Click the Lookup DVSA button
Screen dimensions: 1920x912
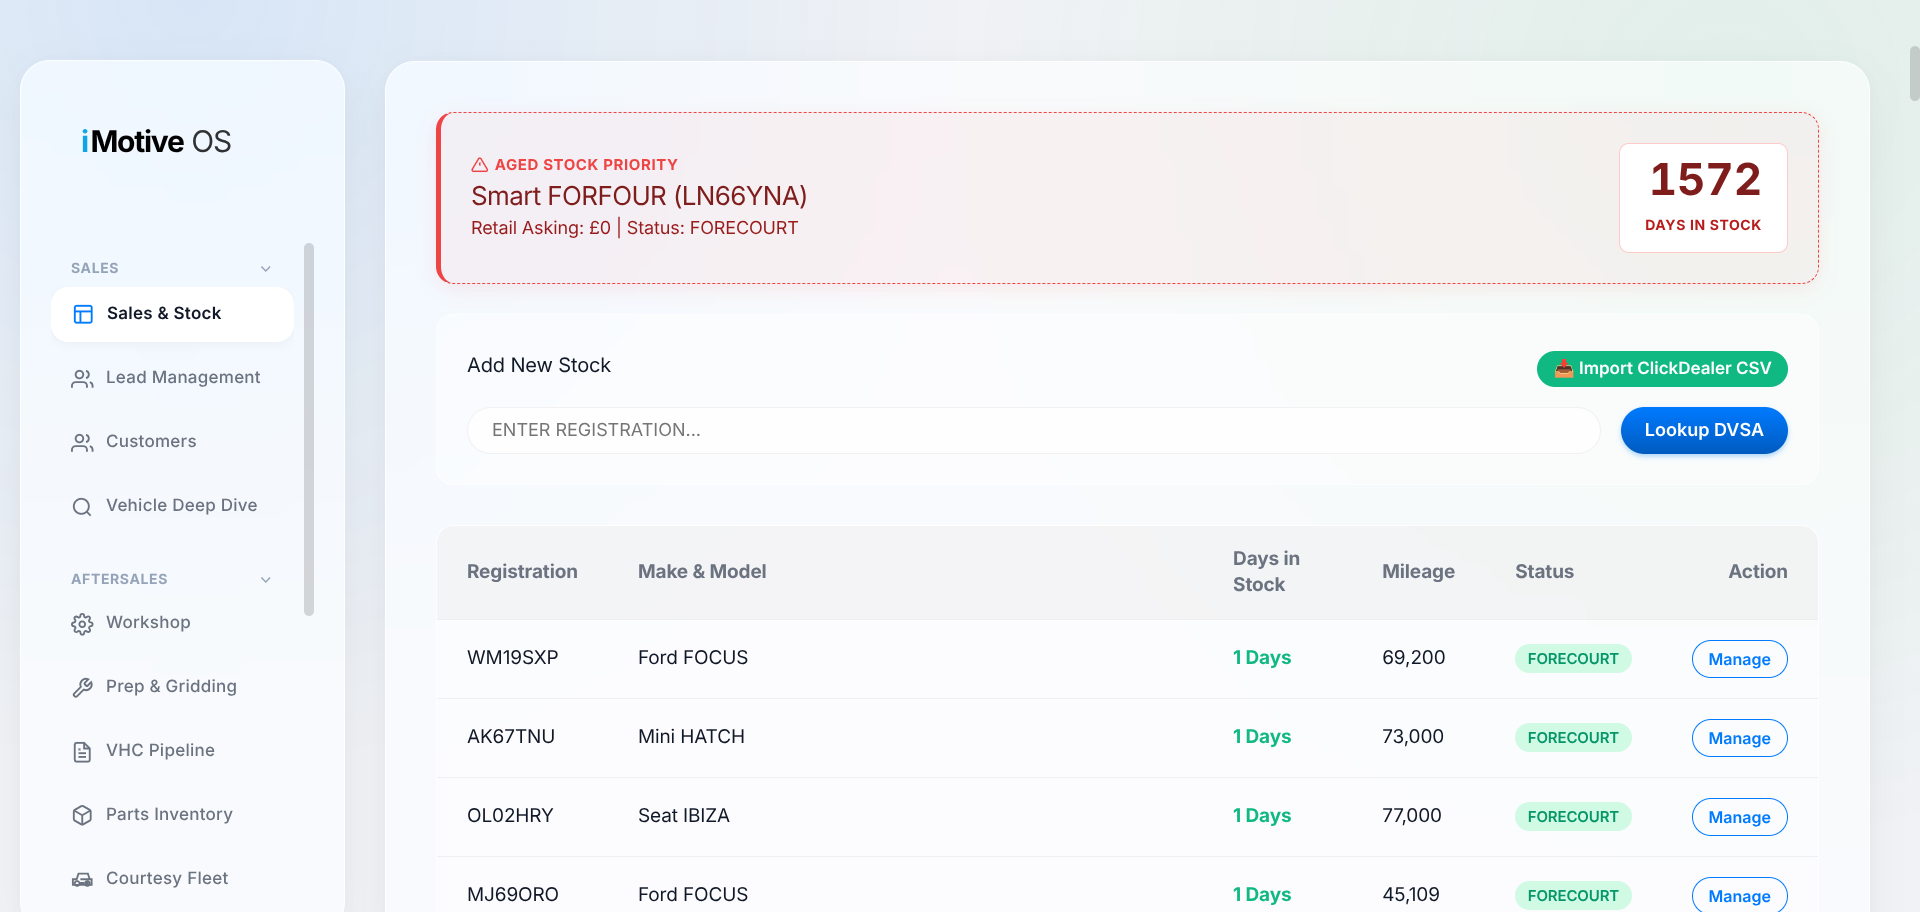tap(1704, 431)
